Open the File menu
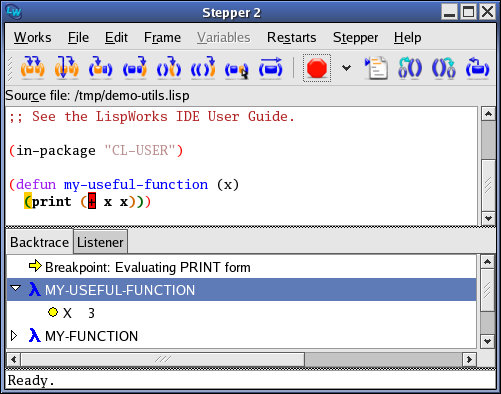Screen dimensions: 501x394 (x=78, y=37)
